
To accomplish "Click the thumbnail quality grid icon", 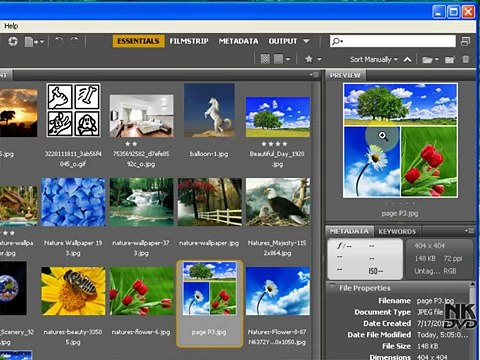I will tap(265, 59).
